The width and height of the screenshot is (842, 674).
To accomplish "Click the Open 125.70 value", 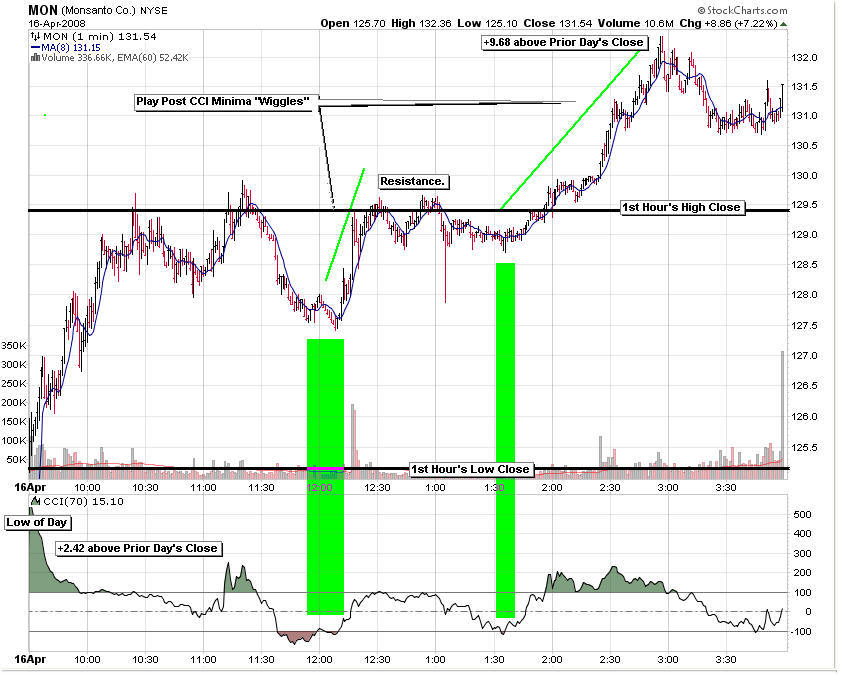I will click(353, 24).
